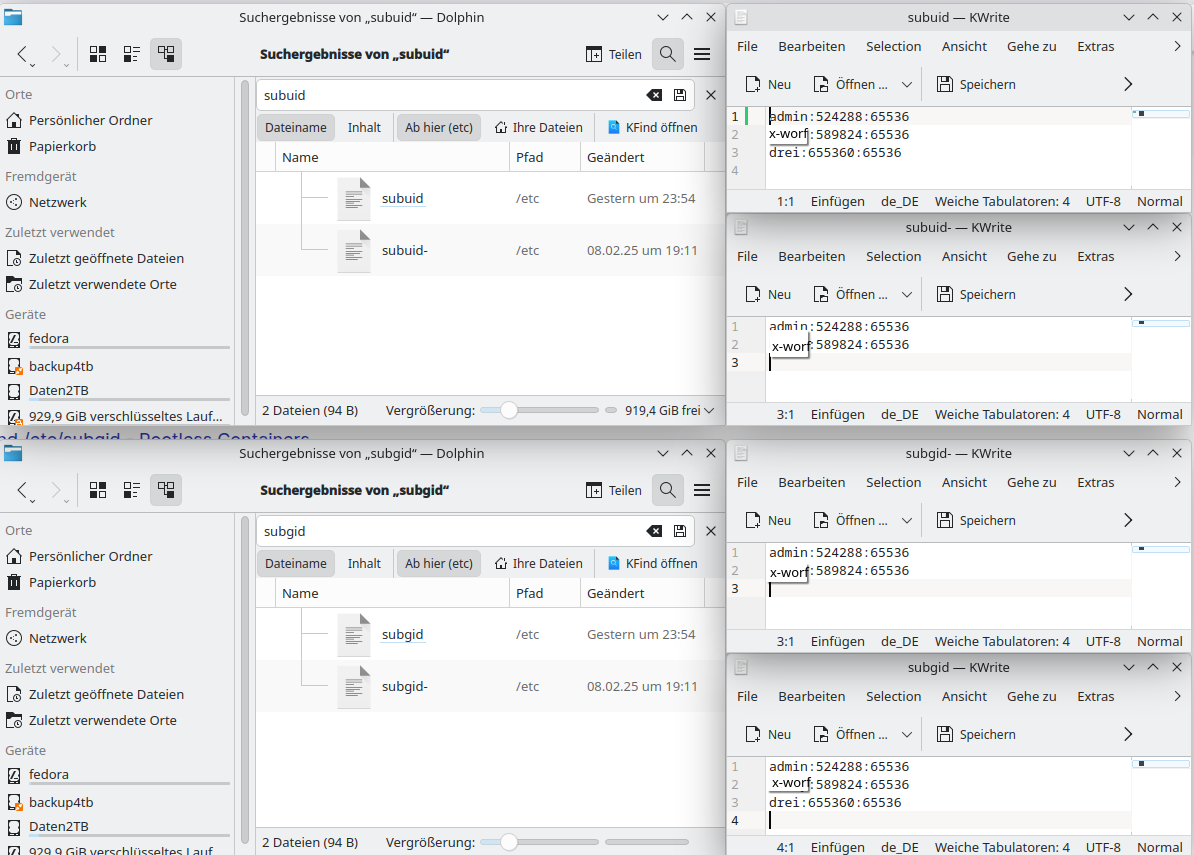
Task: Open Gehe zu menu in subgid KWrite window
Action: (1032, 697)
